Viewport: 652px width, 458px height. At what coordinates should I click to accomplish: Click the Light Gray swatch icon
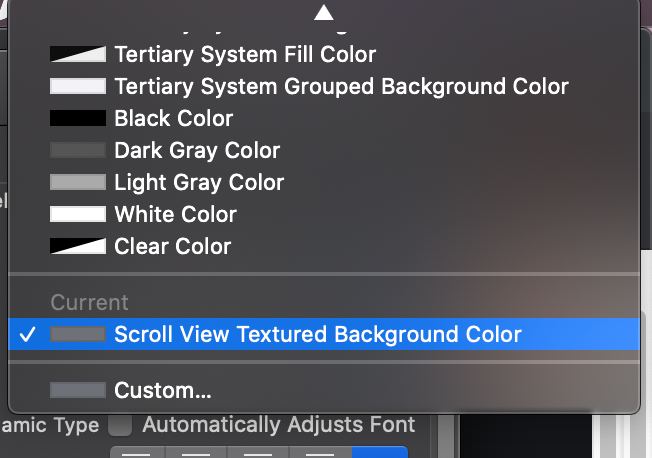pyautogui.click(x=78, y=182)
